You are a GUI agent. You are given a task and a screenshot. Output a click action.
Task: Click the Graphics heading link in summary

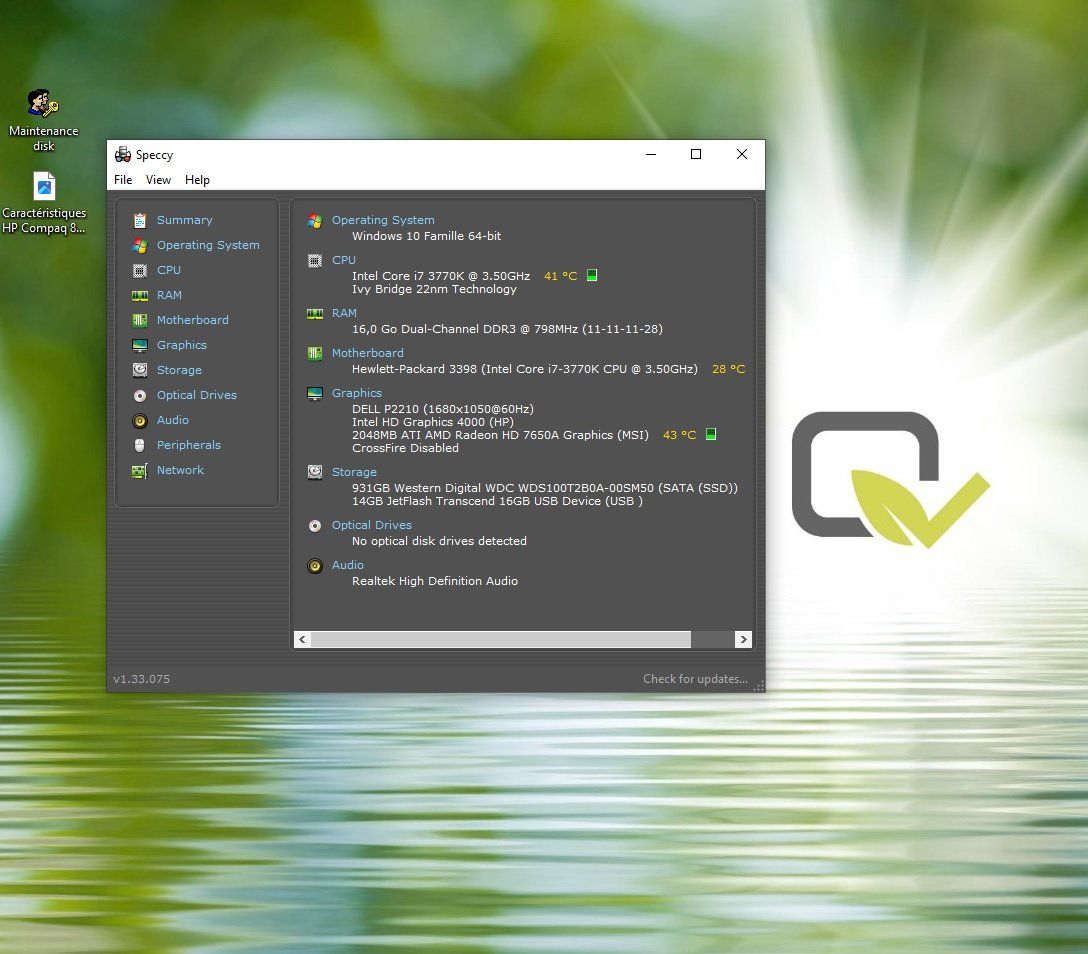357,393
